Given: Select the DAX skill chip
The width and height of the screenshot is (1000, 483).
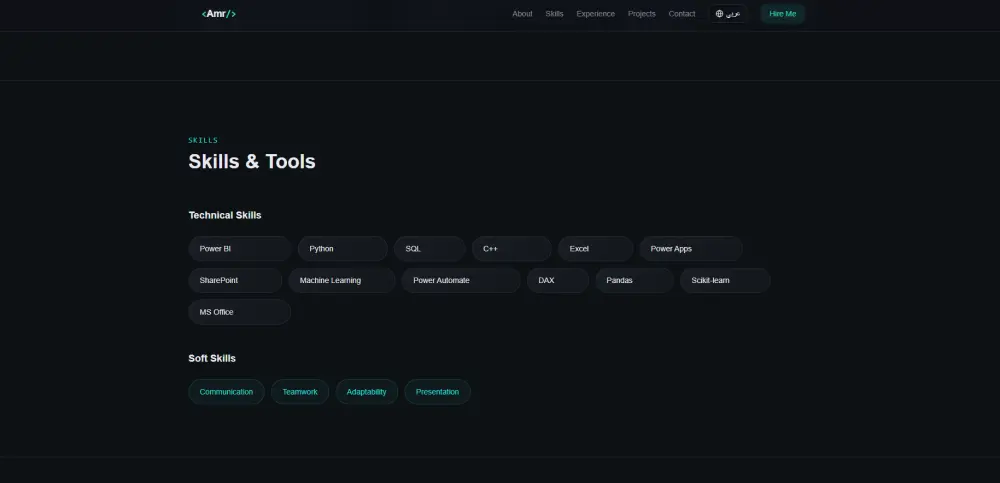Looking at the screenshot, I should coord(558,280).
